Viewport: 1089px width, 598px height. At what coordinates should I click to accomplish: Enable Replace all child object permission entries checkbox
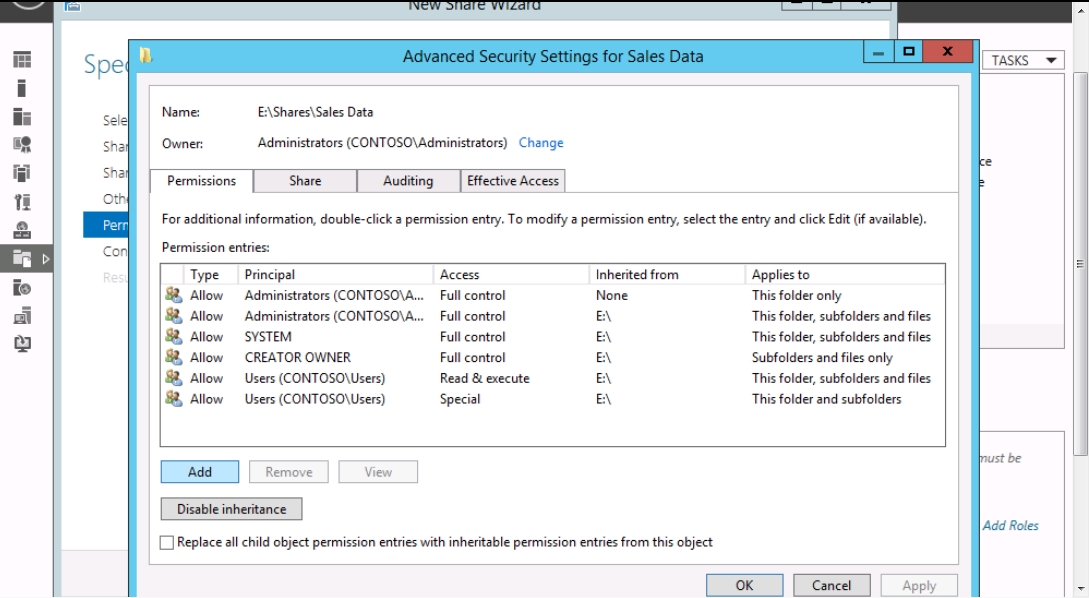(x=167, y=542)
